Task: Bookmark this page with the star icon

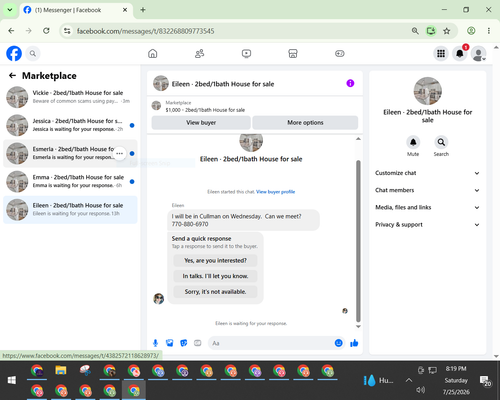Action: [447, 31]
